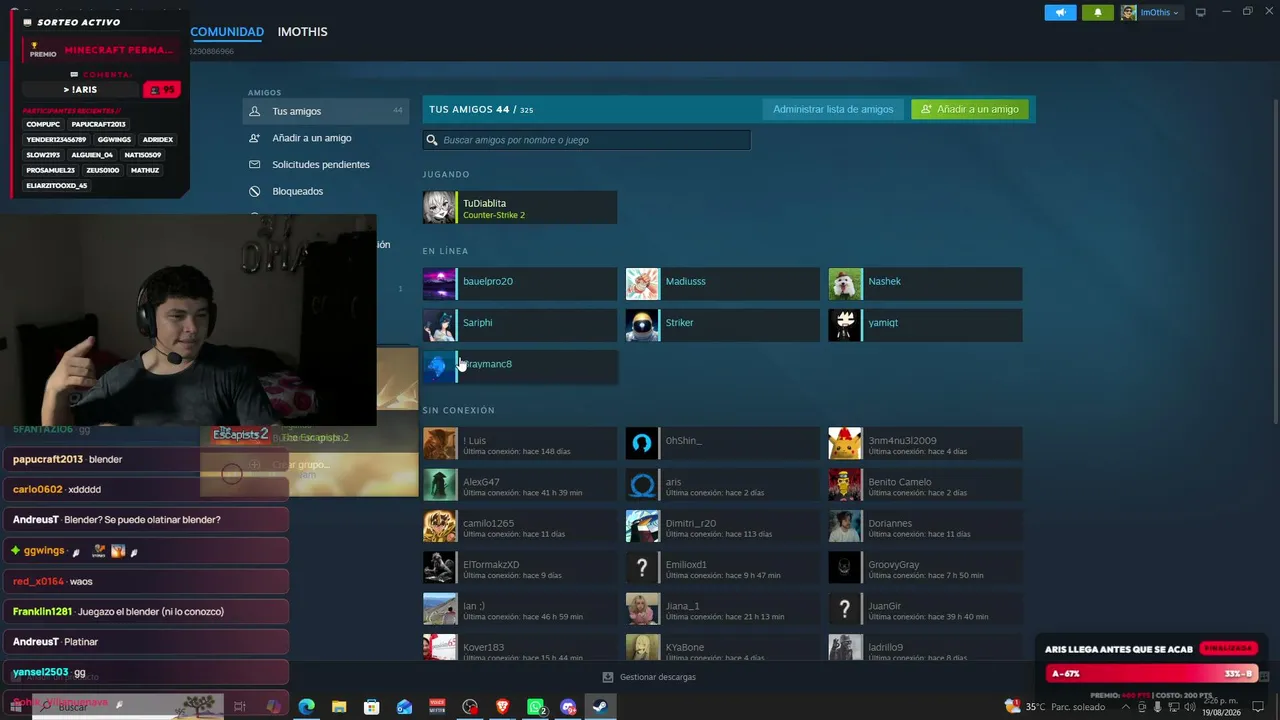The image size is (1280, 720).
Task: Click the Steam friends page scrollbar
Action: 1276,260
